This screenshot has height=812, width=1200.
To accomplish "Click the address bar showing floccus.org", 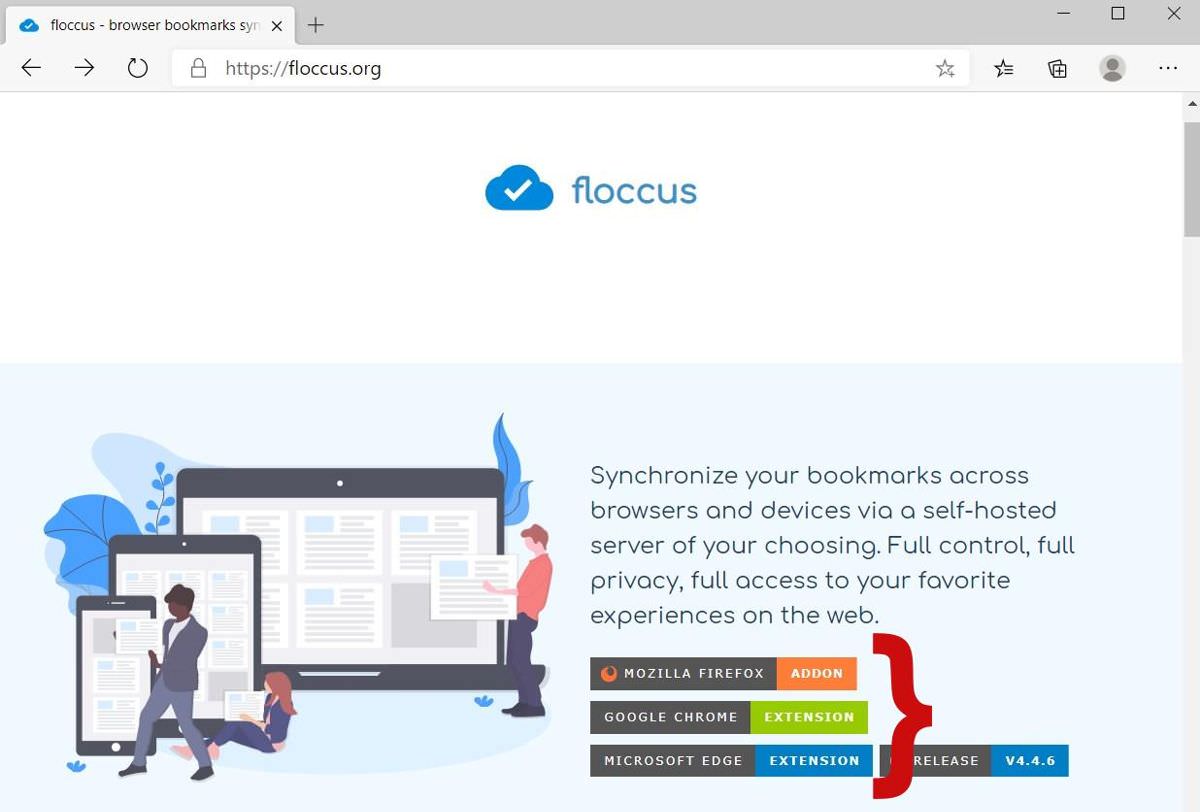I will (570, 68).
